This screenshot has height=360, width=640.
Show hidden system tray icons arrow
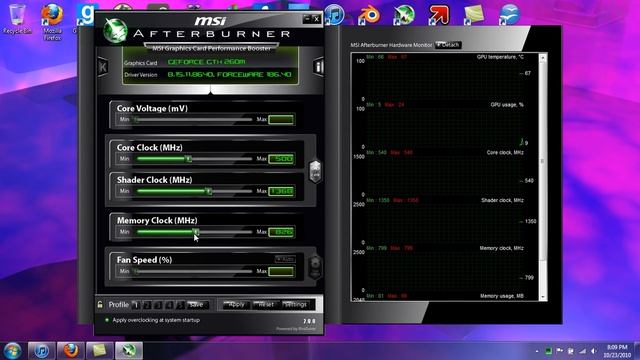[537, 351]
